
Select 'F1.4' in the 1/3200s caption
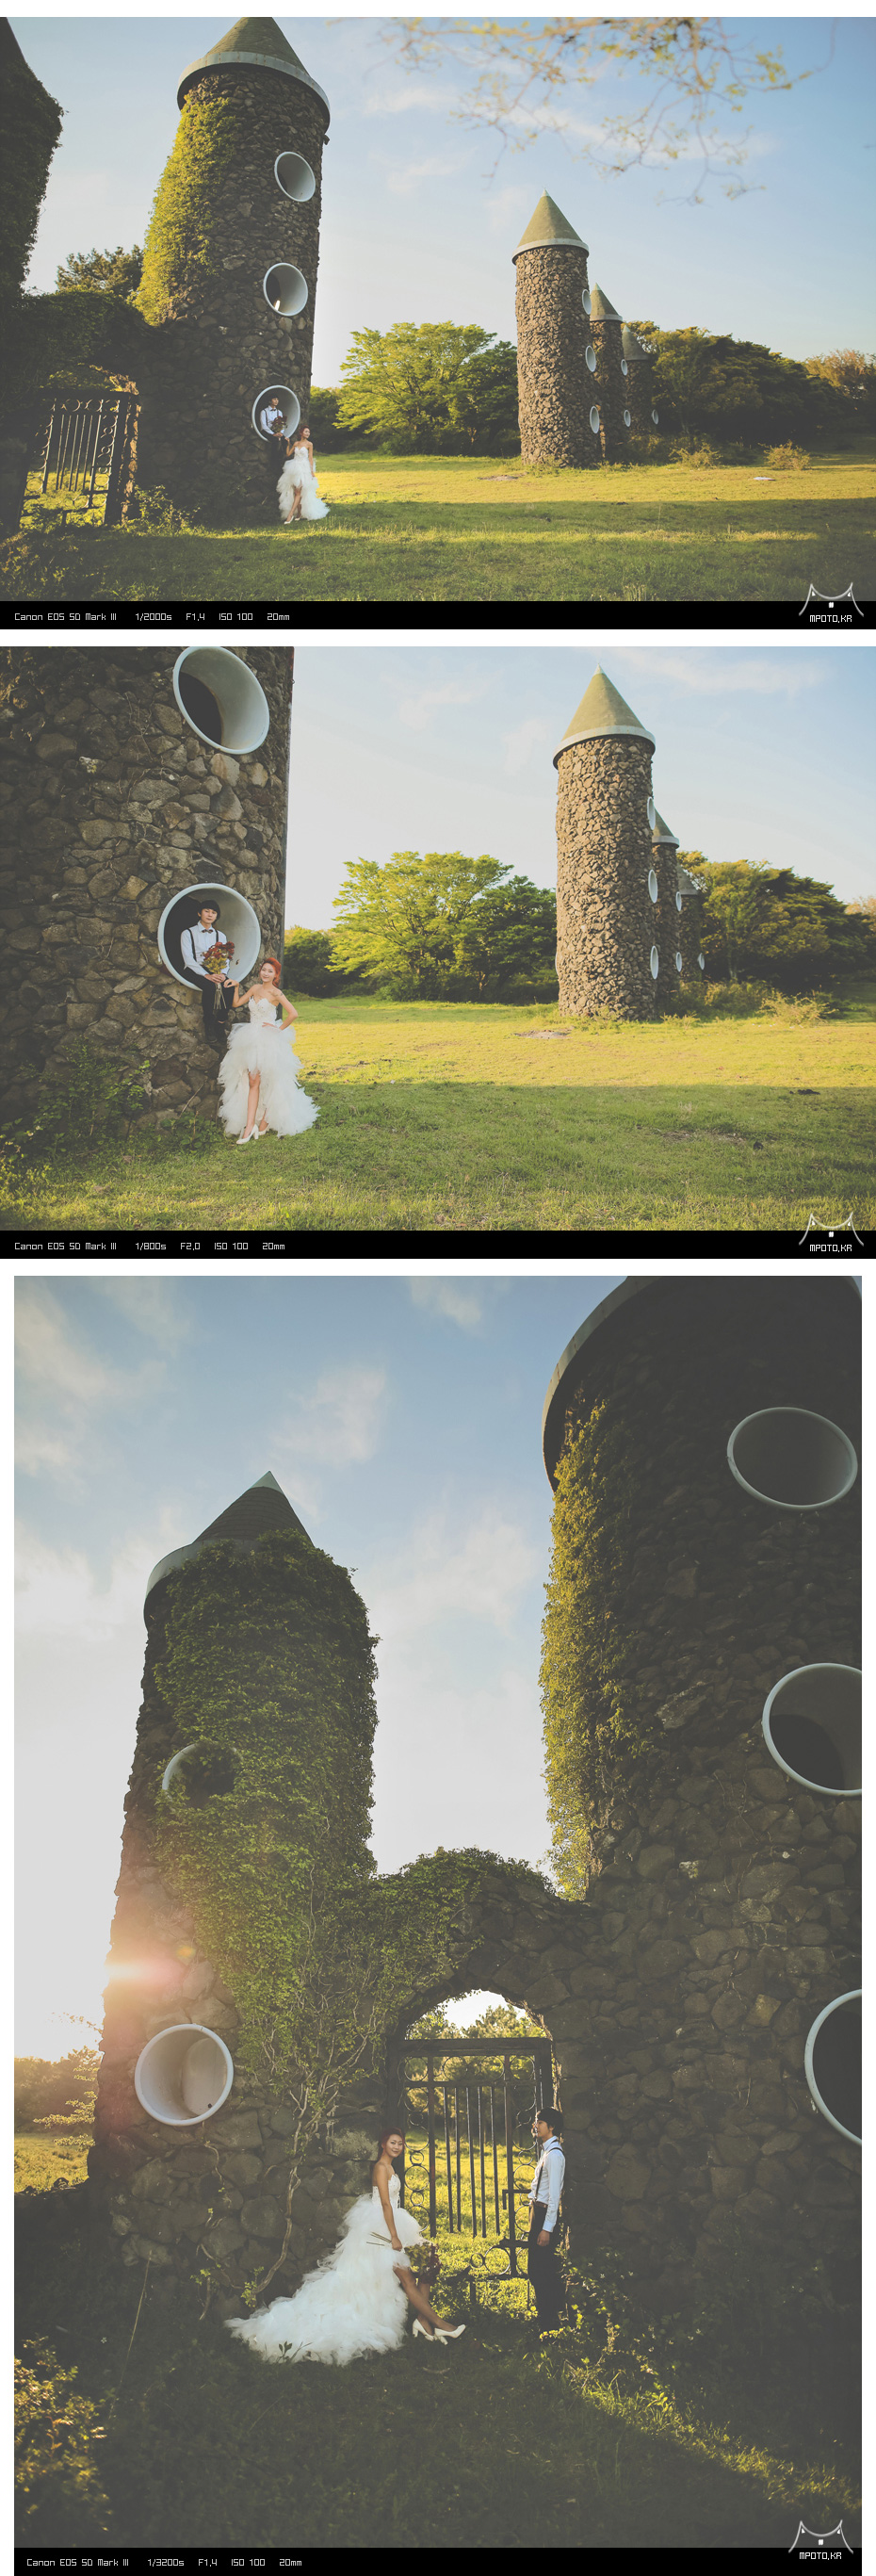[207, 2562]
